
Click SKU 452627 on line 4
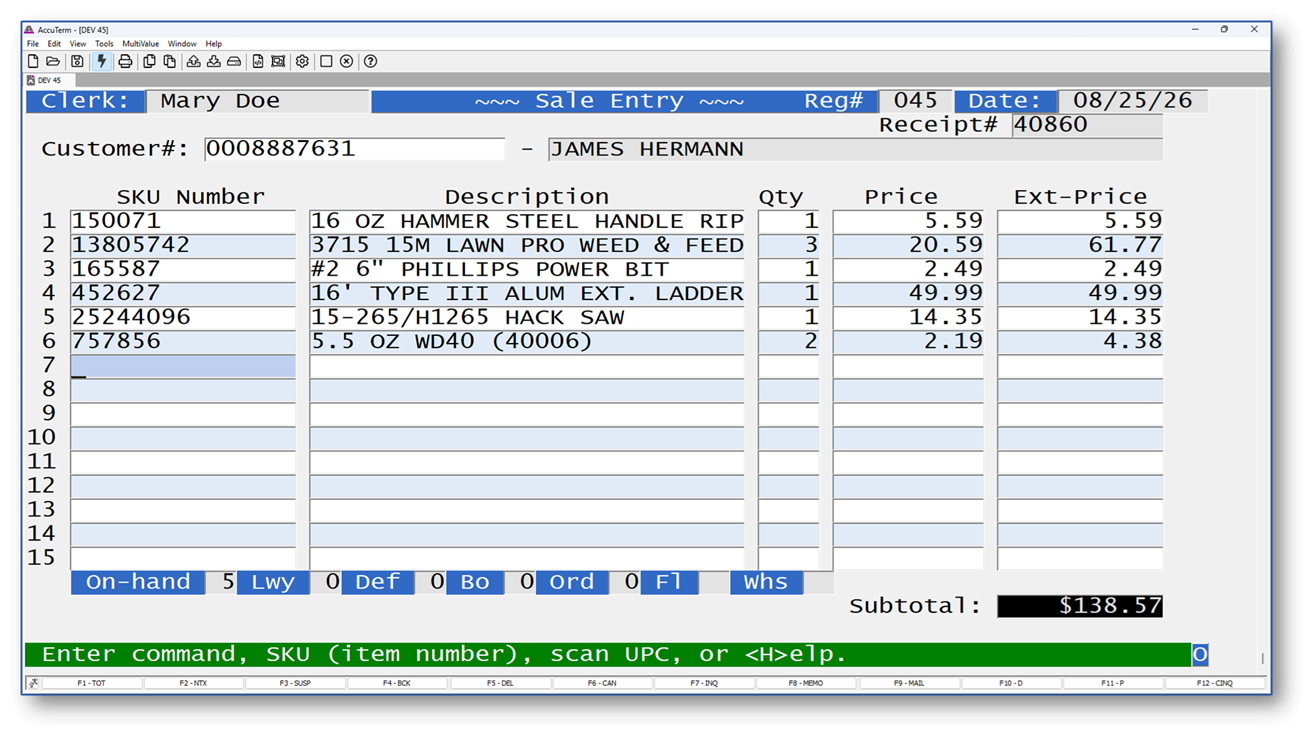(x=183, y=293)
